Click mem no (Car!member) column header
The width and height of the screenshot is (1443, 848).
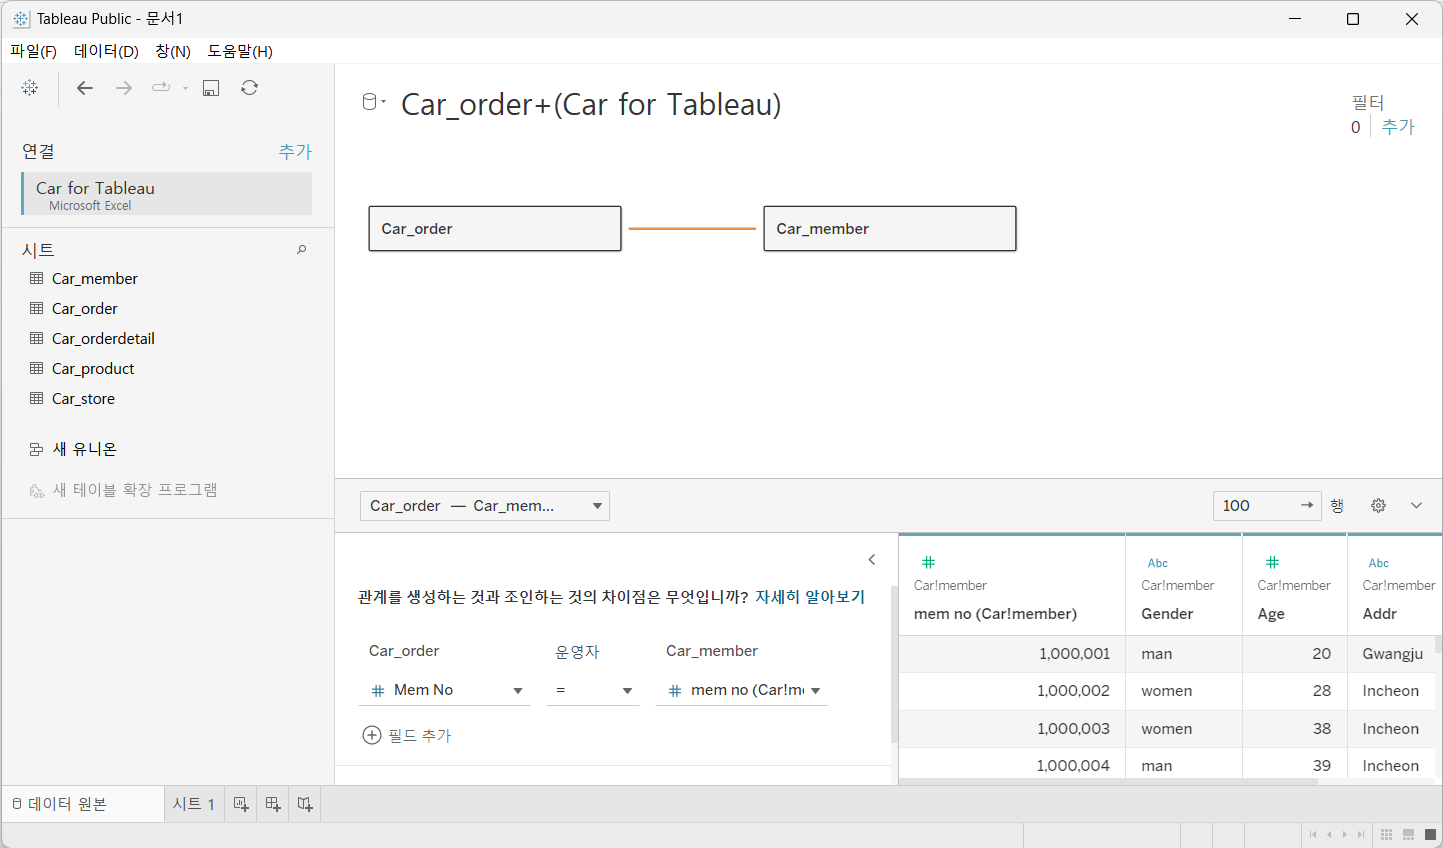[995, 614]
